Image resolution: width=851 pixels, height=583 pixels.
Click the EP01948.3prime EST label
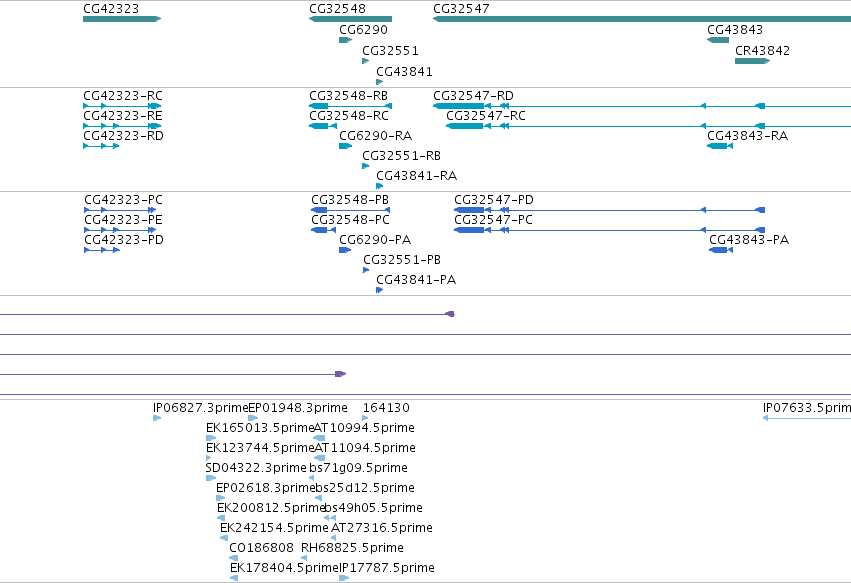coord(297,408)
